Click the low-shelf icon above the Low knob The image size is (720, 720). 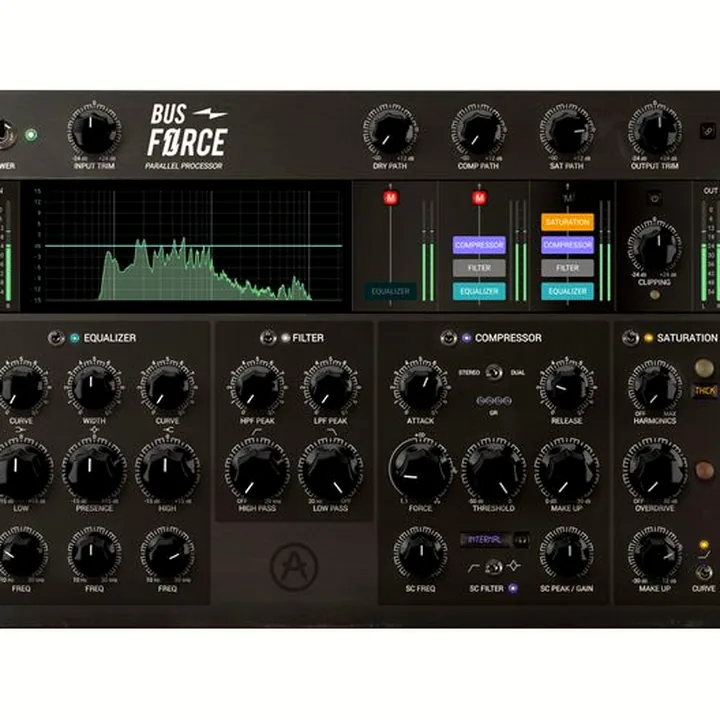(20, 430)
